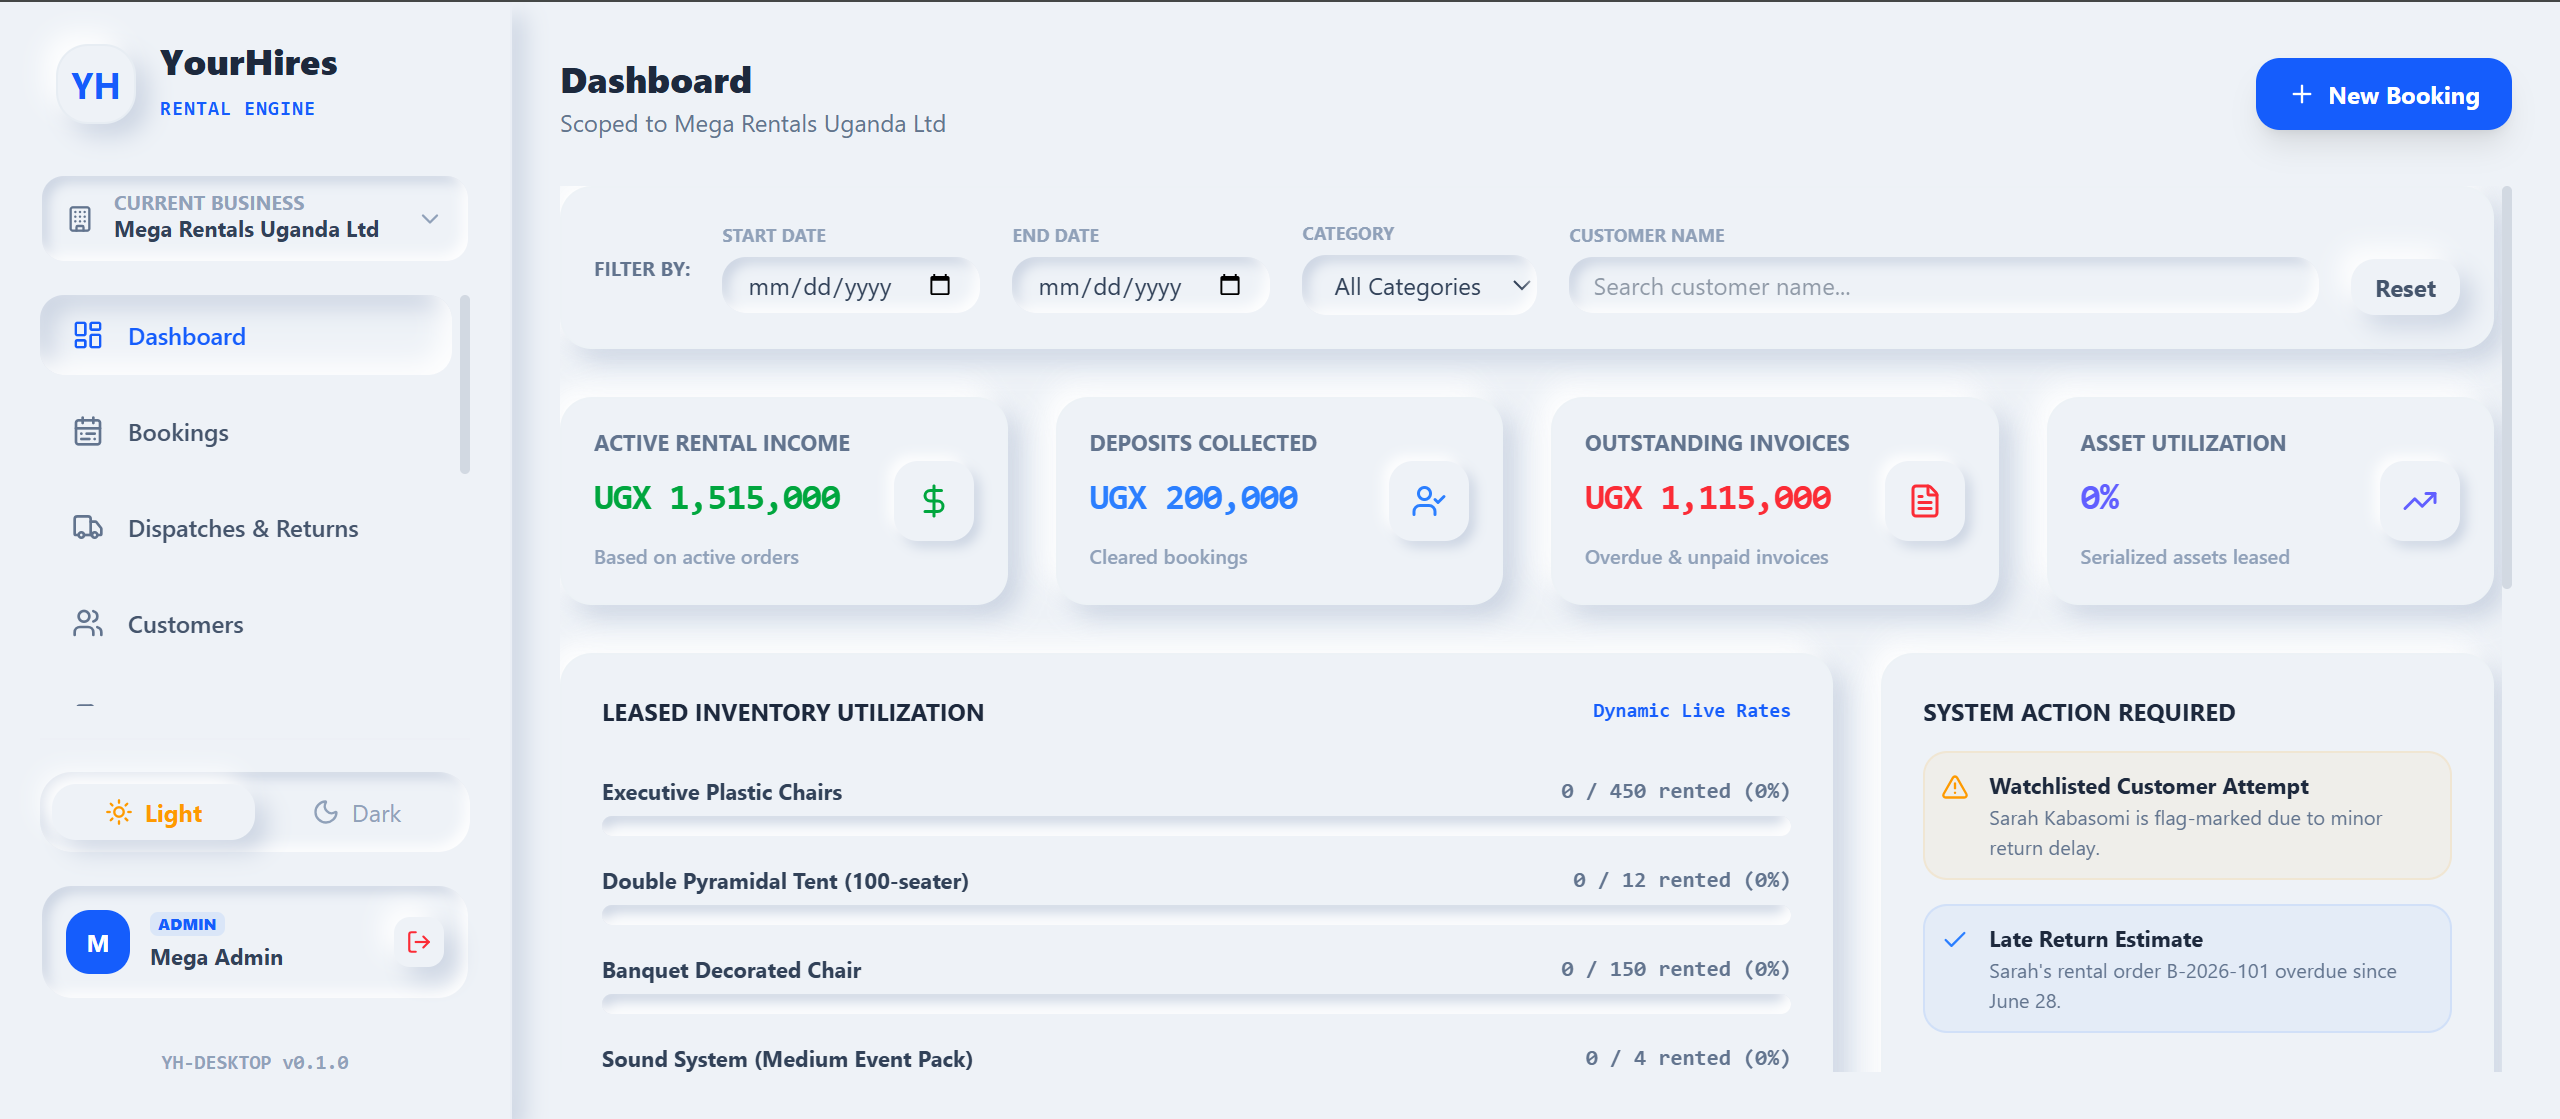Screen dimensions: 2560x1119
Task: Click the System Action Required heading
Action: [x=2078, y=712]
